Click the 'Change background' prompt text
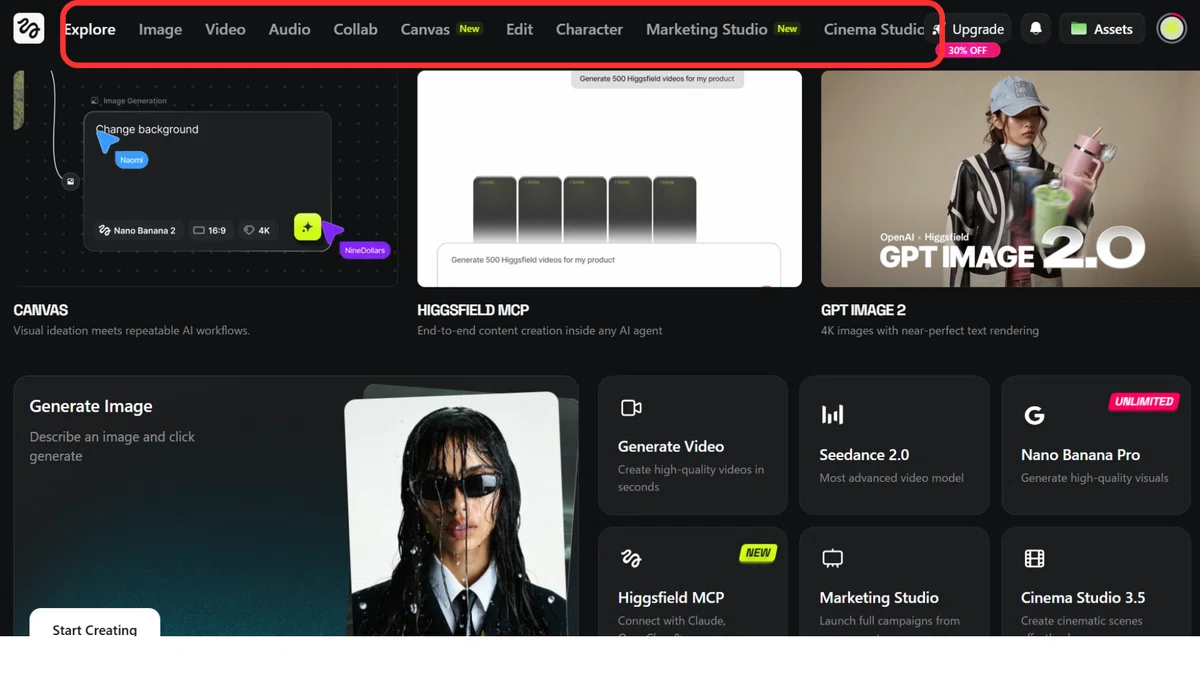Image resolution: width=1200 pixels, height=675 pixels. click(147, 129)
